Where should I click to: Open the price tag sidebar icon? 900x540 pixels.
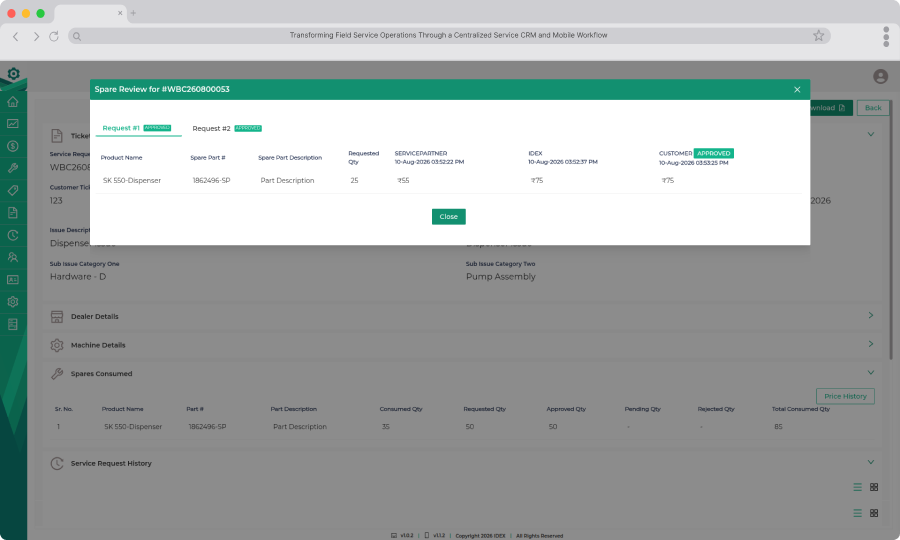pyautogui.click(x=13, y=191)
